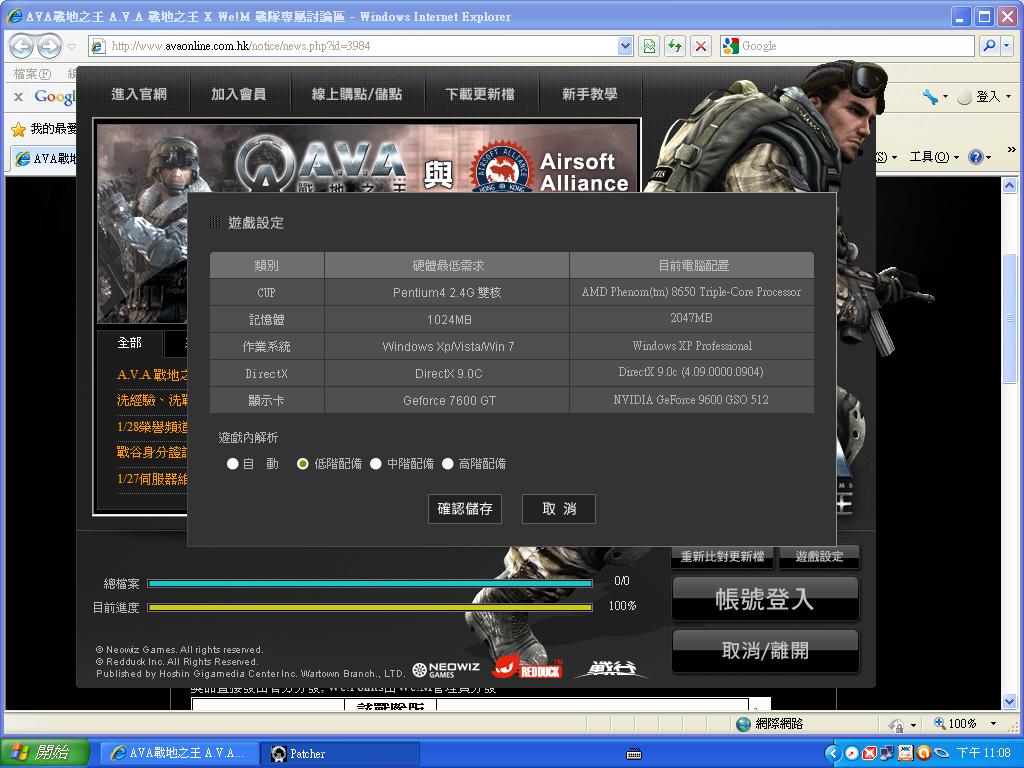The height and width of the screenshot is (768, 1024).
Task: Click the magnifier Search button
Action: pos(989,46)
